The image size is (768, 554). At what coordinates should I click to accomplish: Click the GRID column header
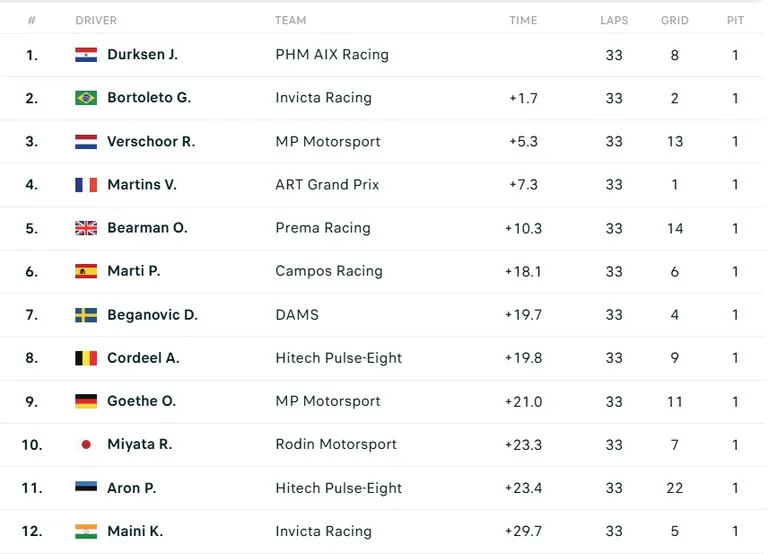pyautogui.click(x=674, y=20)
